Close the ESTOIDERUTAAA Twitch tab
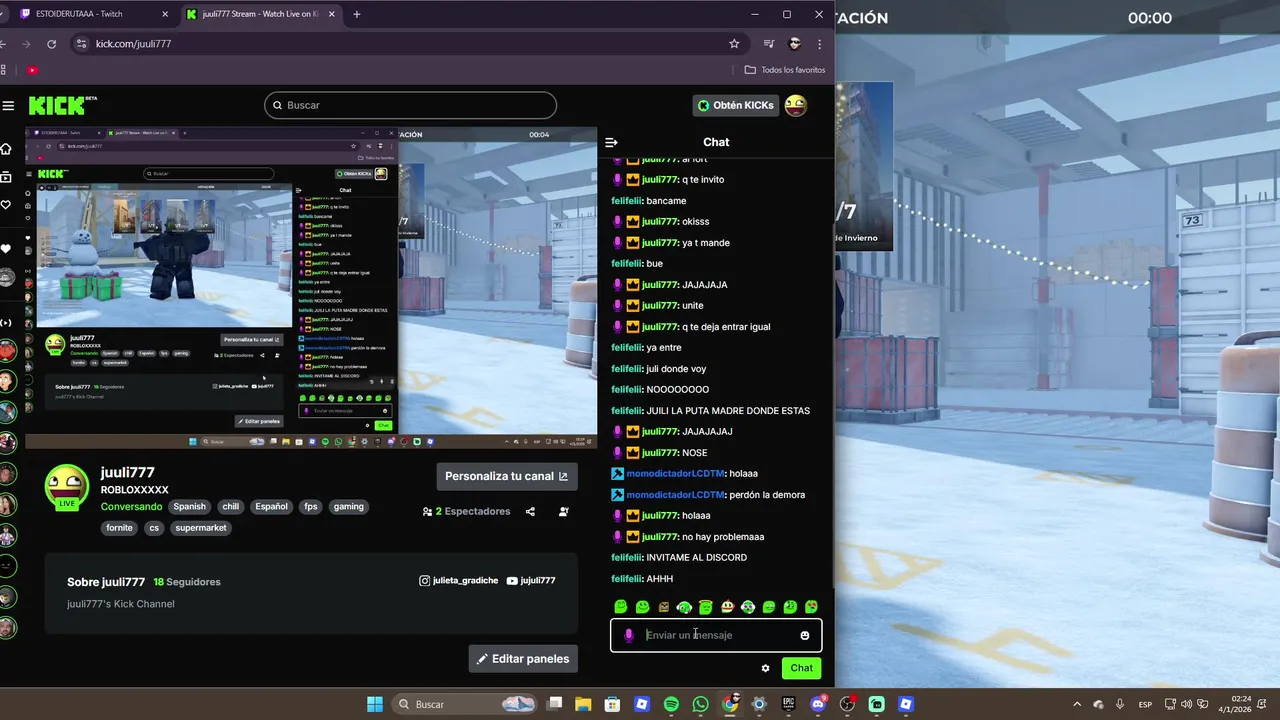This screenshot has width=1280, height=720. click(x=165, y=14)
